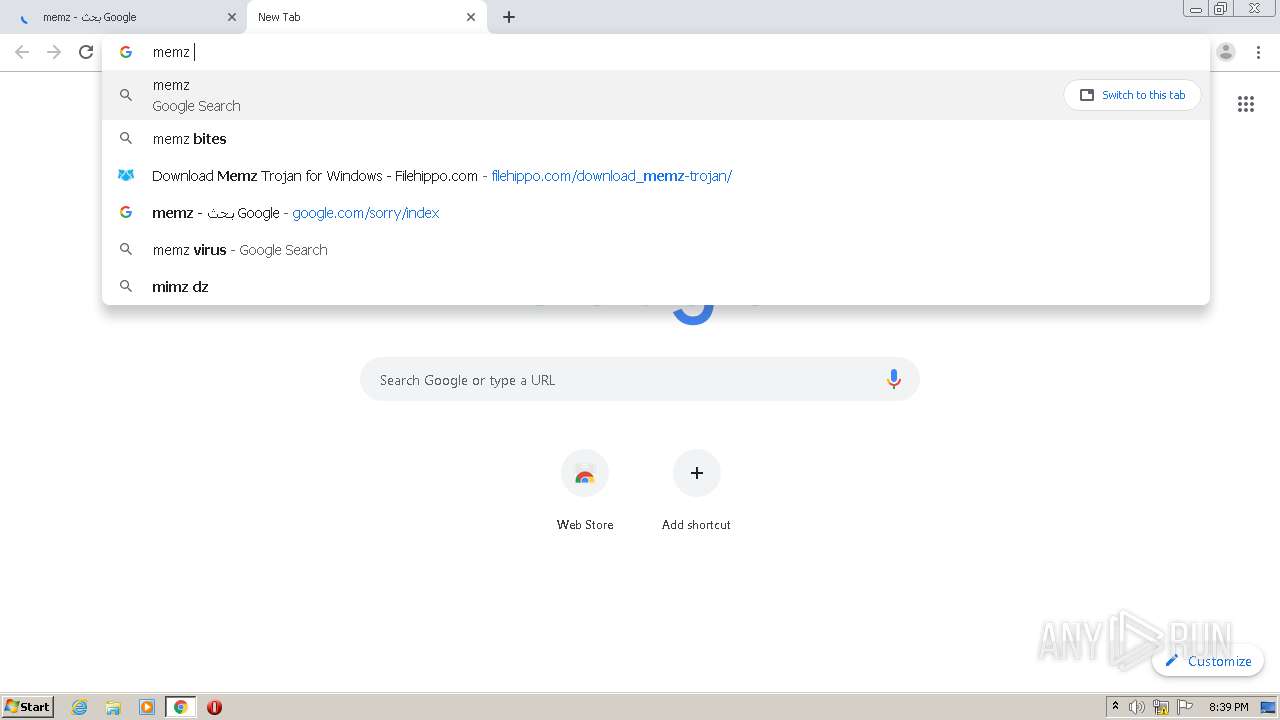The width and height of the screenshot is (1280, 720).
Task: Reload the current page
Action: coord(86,52)
